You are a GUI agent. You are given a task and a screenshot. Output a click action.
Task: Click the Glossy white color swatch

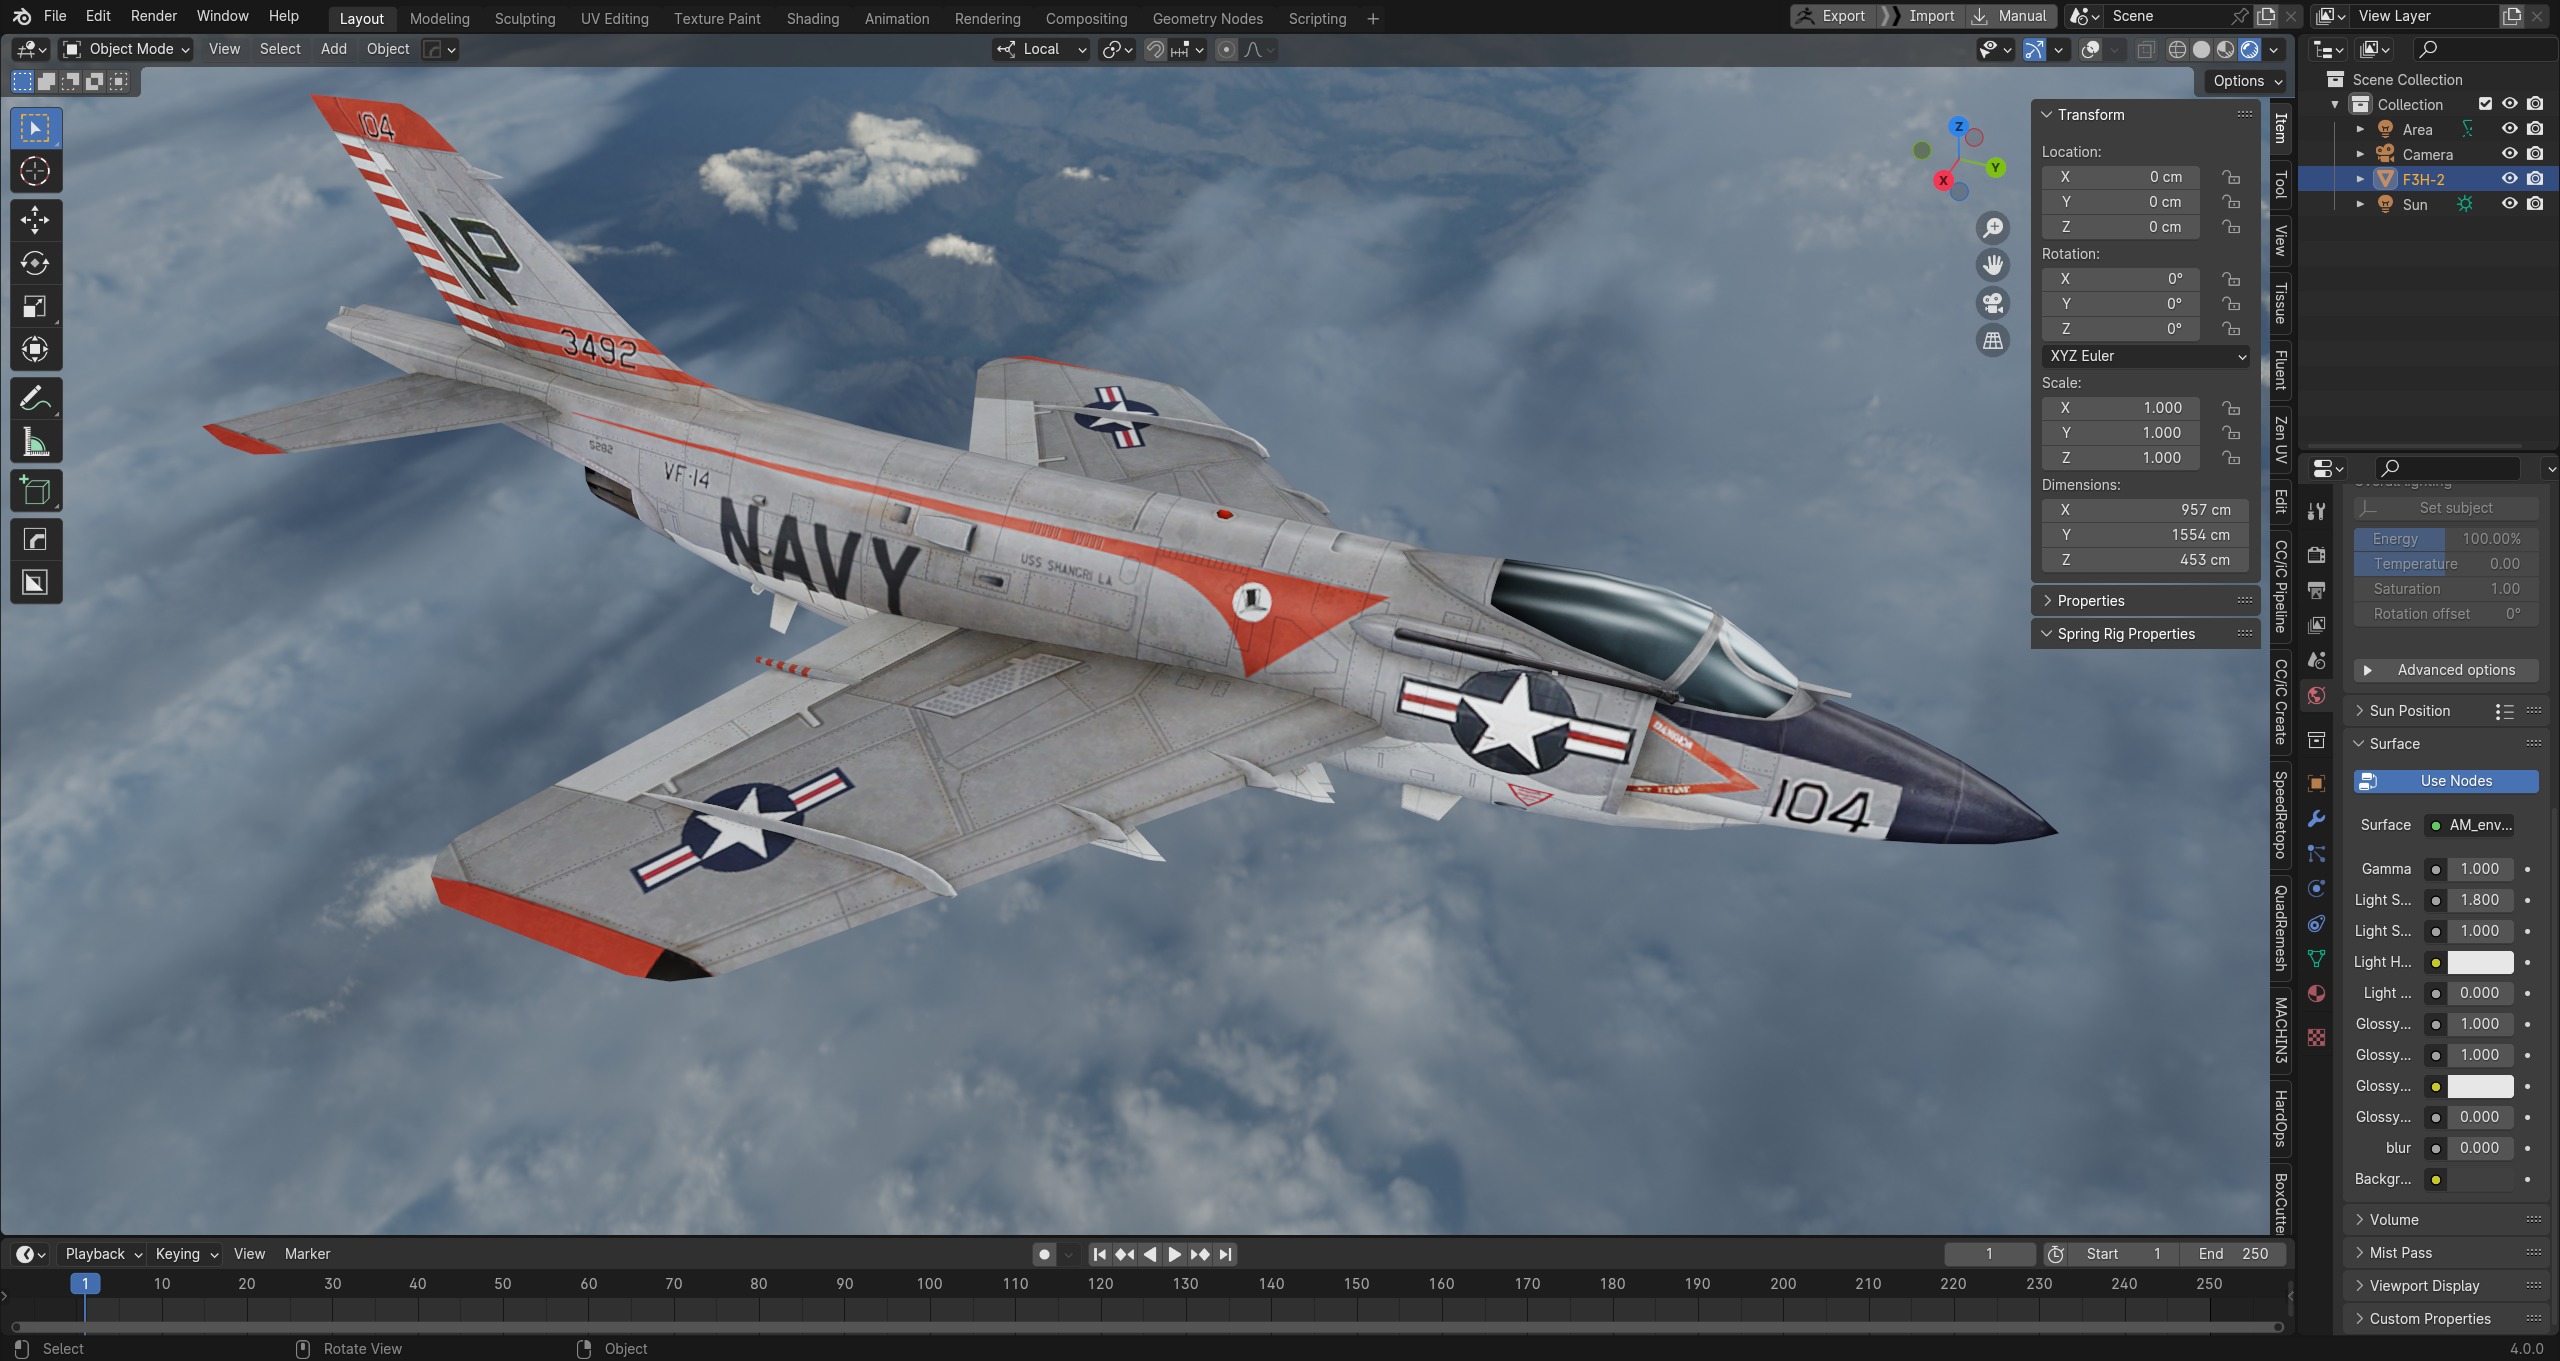coord(2480,1086)
